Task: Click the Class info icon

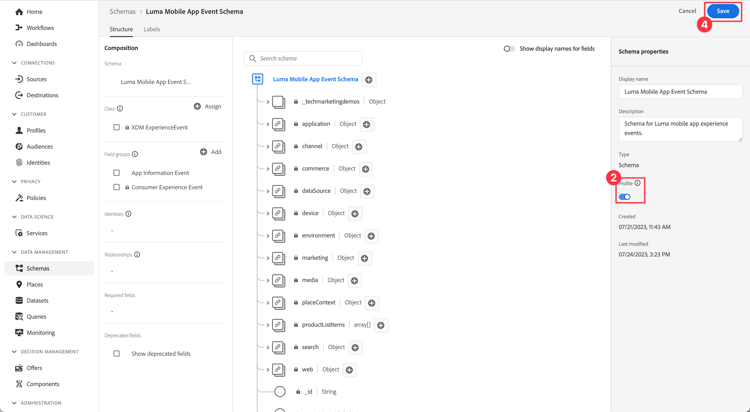Action: (120, 109)
